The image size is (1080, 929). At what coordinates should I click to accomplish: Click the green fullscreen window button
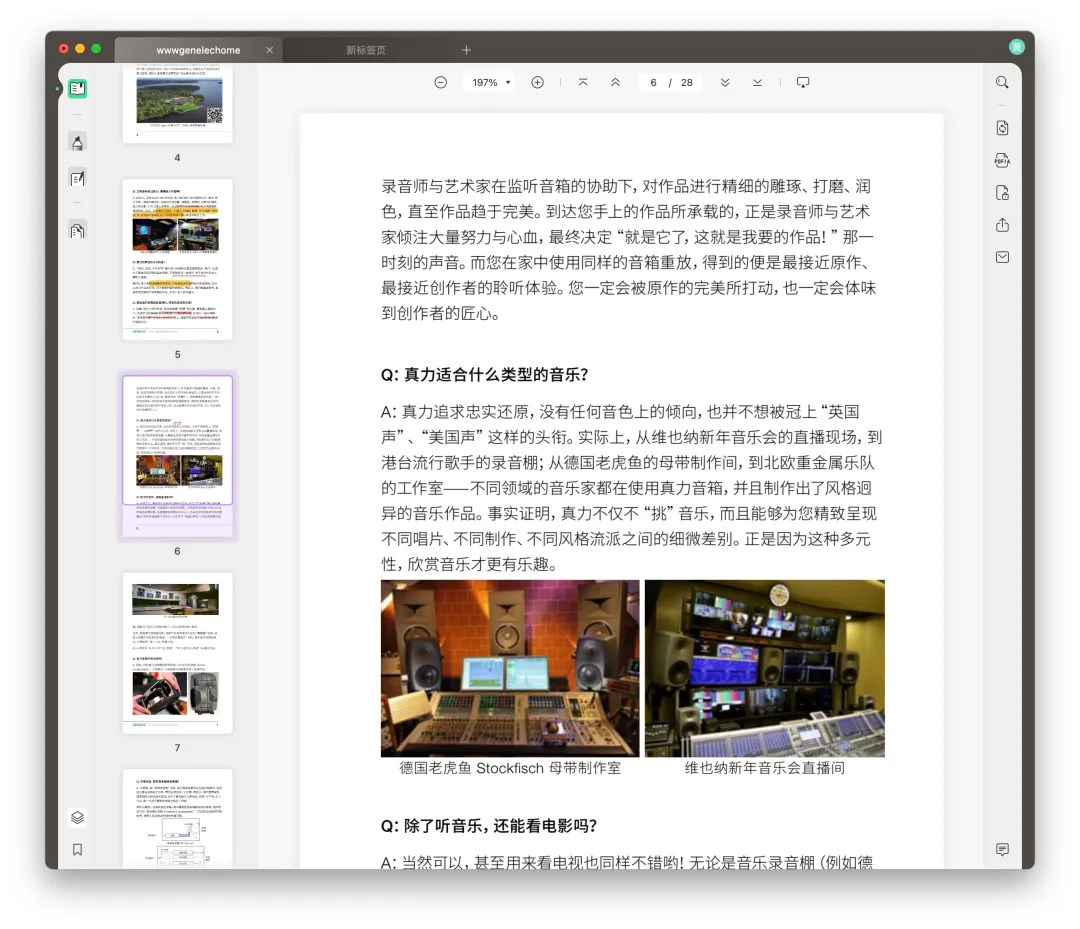tap(96, 49)
